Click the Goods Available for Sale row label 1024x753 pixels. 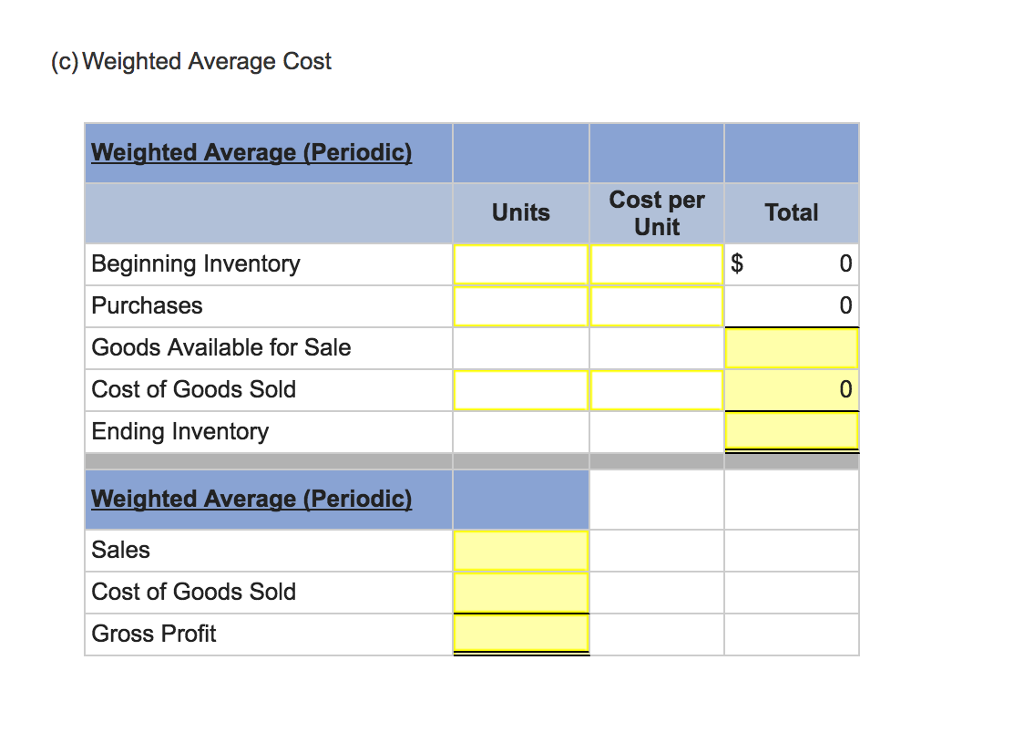pos(221,347)
